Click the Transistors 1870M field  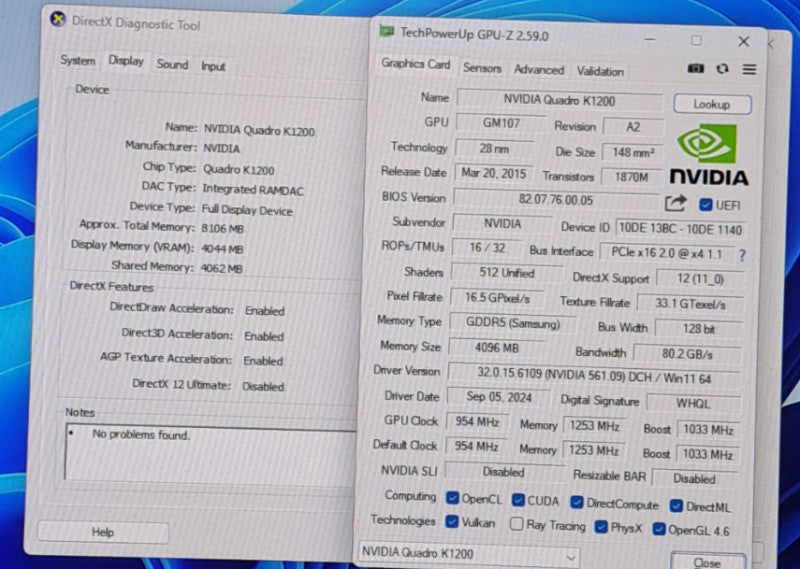(x=632, y=177)
